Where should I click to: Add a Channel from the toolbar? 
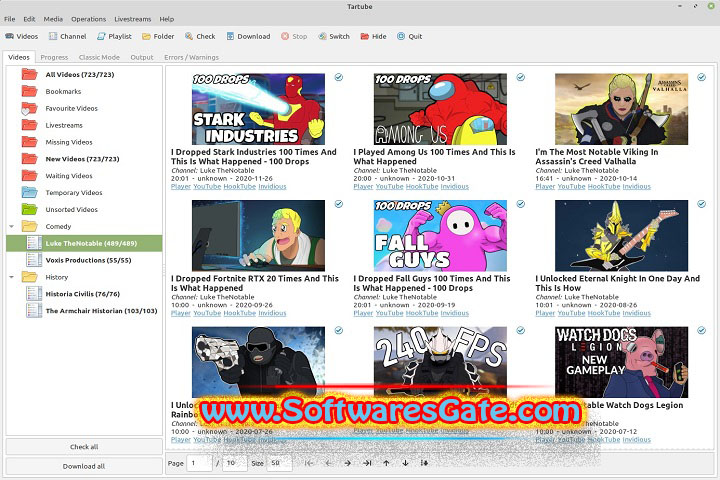pyautogui.click(x=68, y=36)
